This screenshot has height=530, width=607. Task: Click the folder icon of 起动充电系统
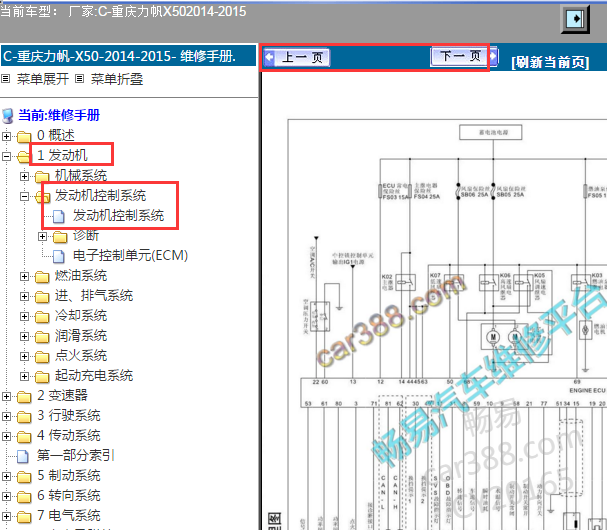(42, 377)
